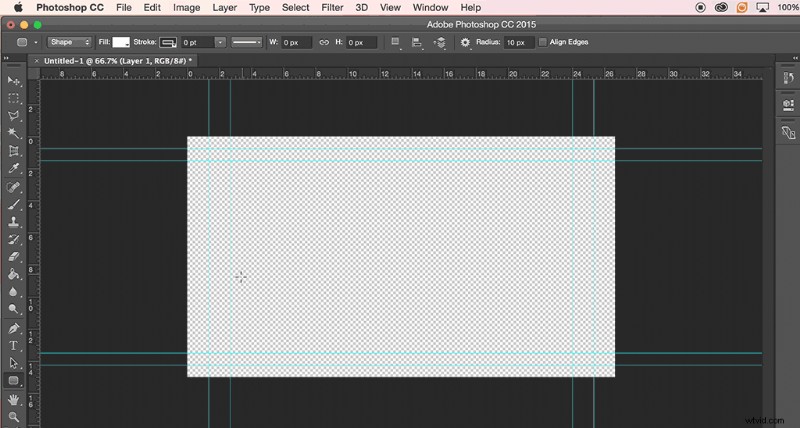
Task: Select the Zoom tool in toolbox
Action: (14, 417)
